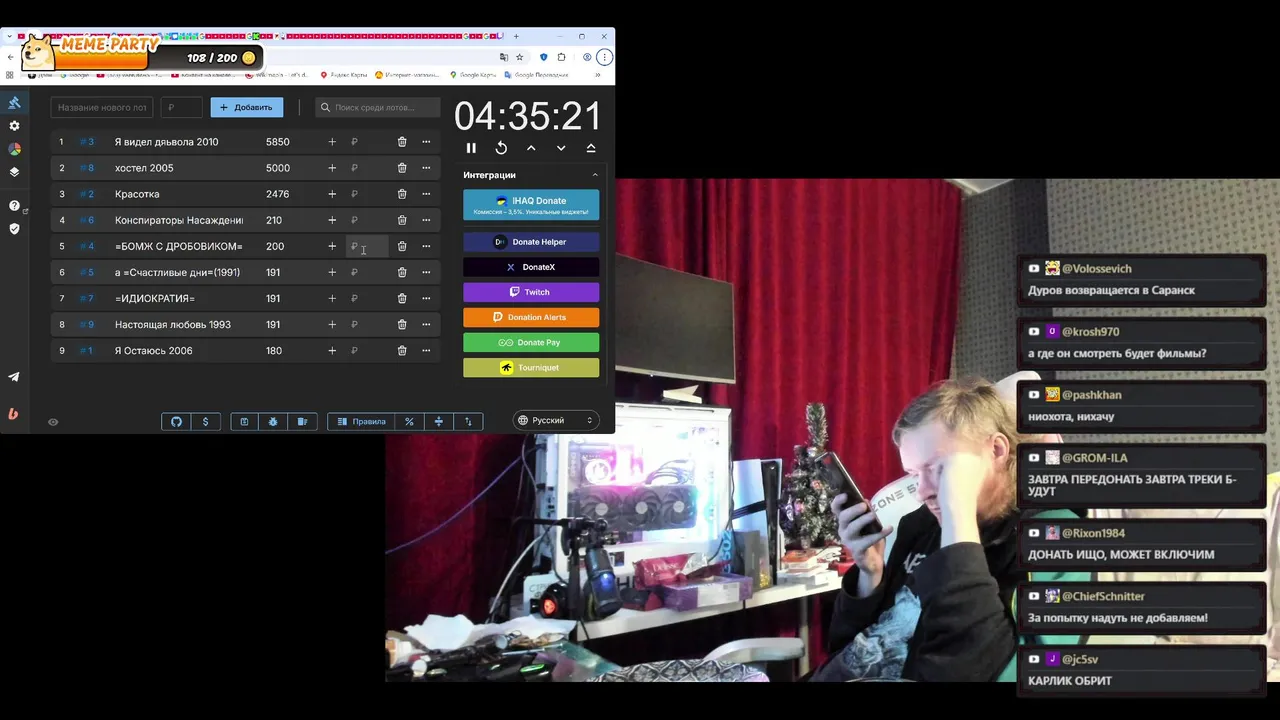Click the divide symbol toolbar icon
Image resolution: width=1280 pixels, height=720 pixels.
(x=438, y=422)
